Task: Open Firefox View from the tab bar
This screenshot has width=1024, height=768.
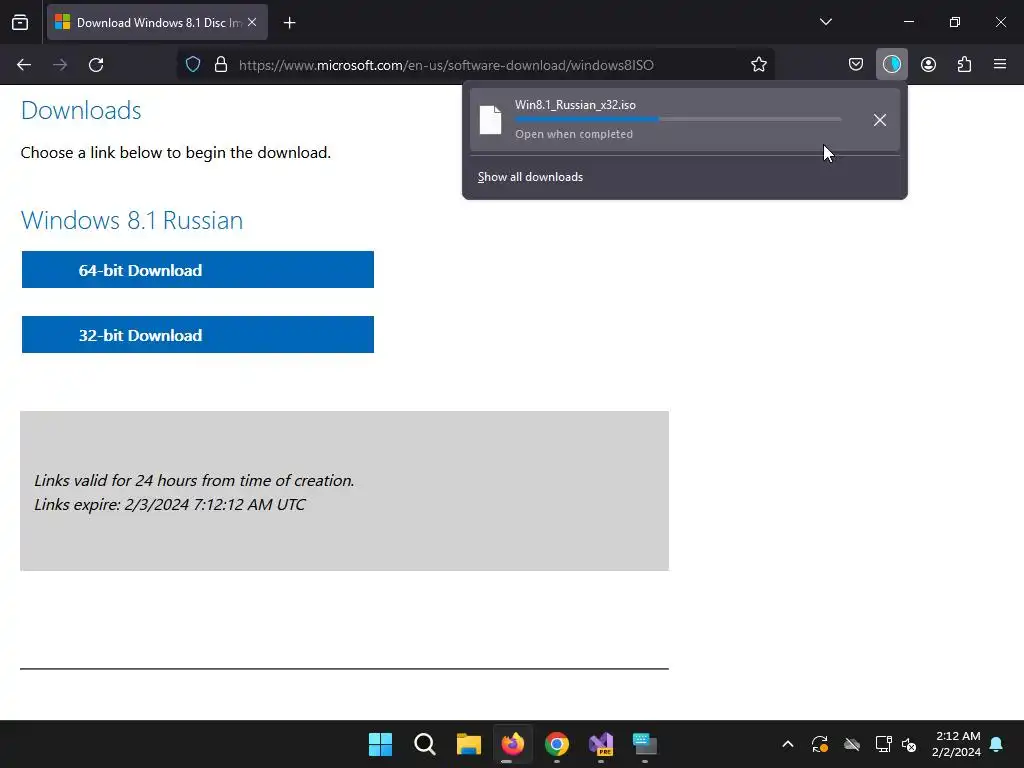Action: (x=20, y=22)
